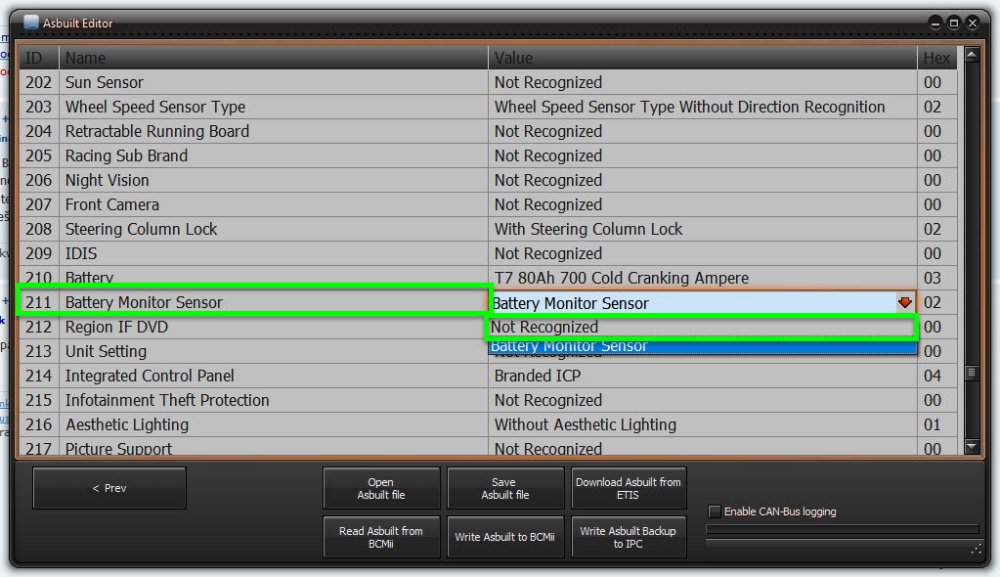Click the Value cell of Steering Column Lock

tap(703, 229)
